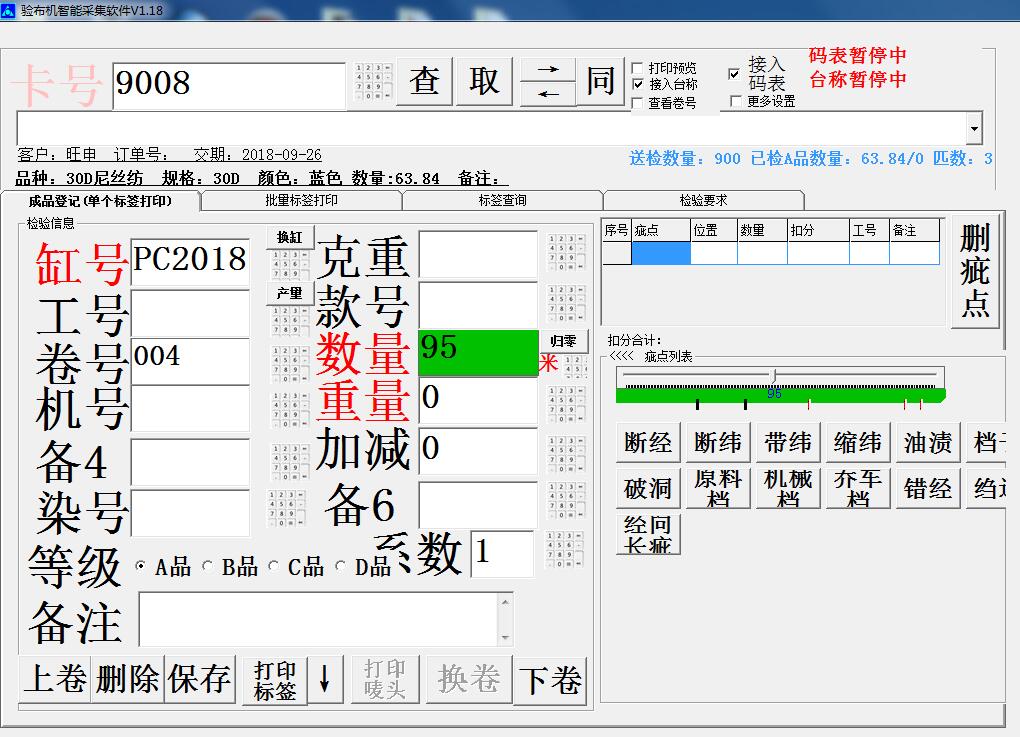Viewport: 1020px width, 737px height.
Task: Click 产量 button
Action: [x=290, y=293]
